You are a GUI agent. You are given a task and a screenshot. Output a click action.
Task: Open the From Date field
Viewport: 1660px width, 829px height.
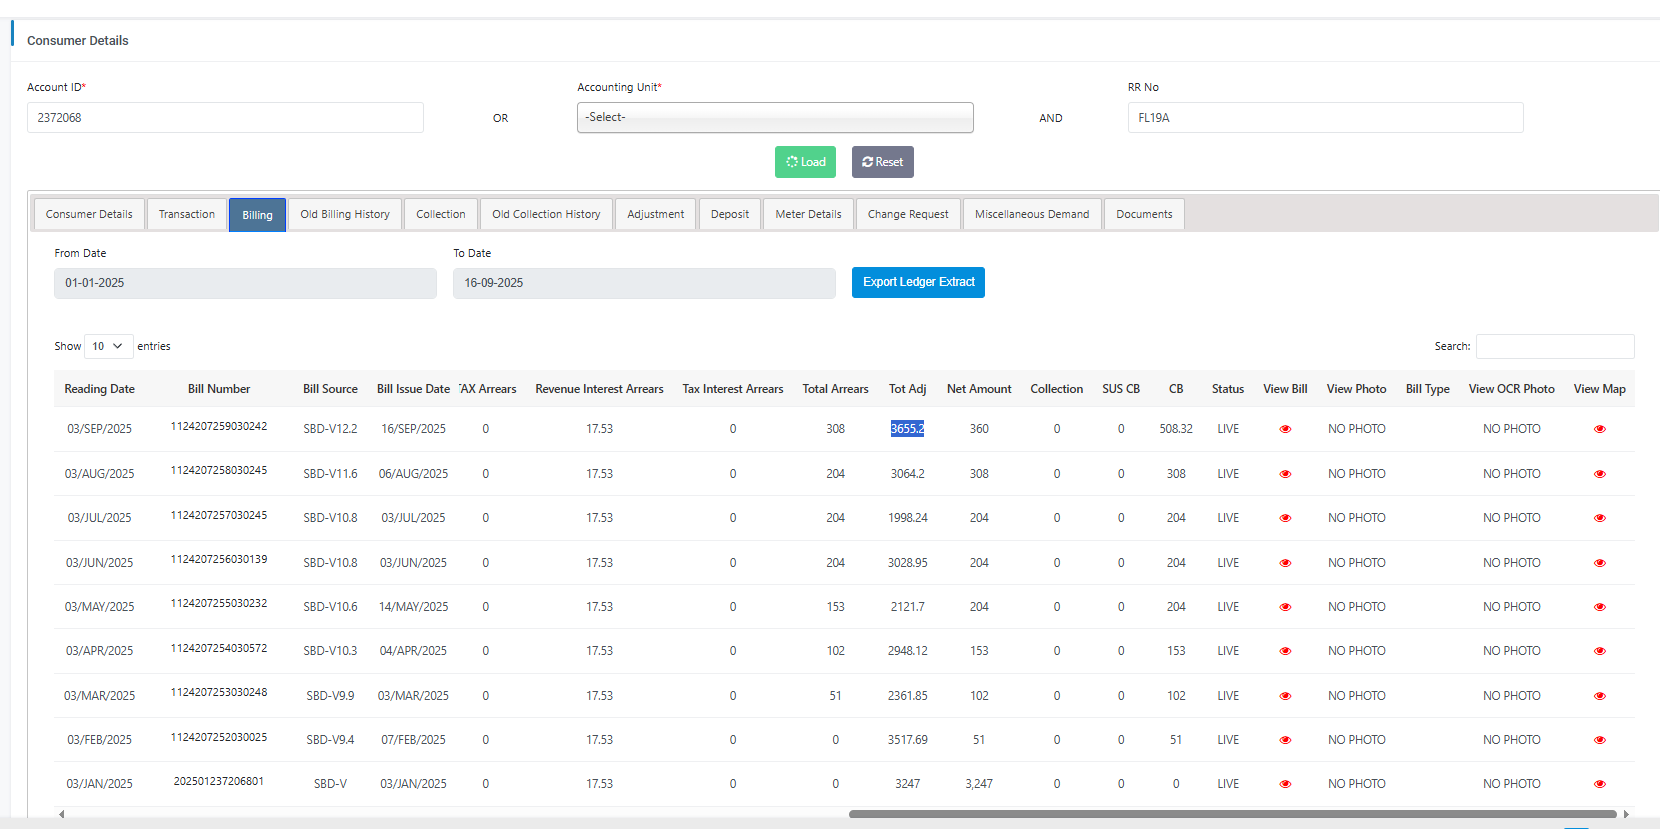pyautogui.click(x=245, y=283)
